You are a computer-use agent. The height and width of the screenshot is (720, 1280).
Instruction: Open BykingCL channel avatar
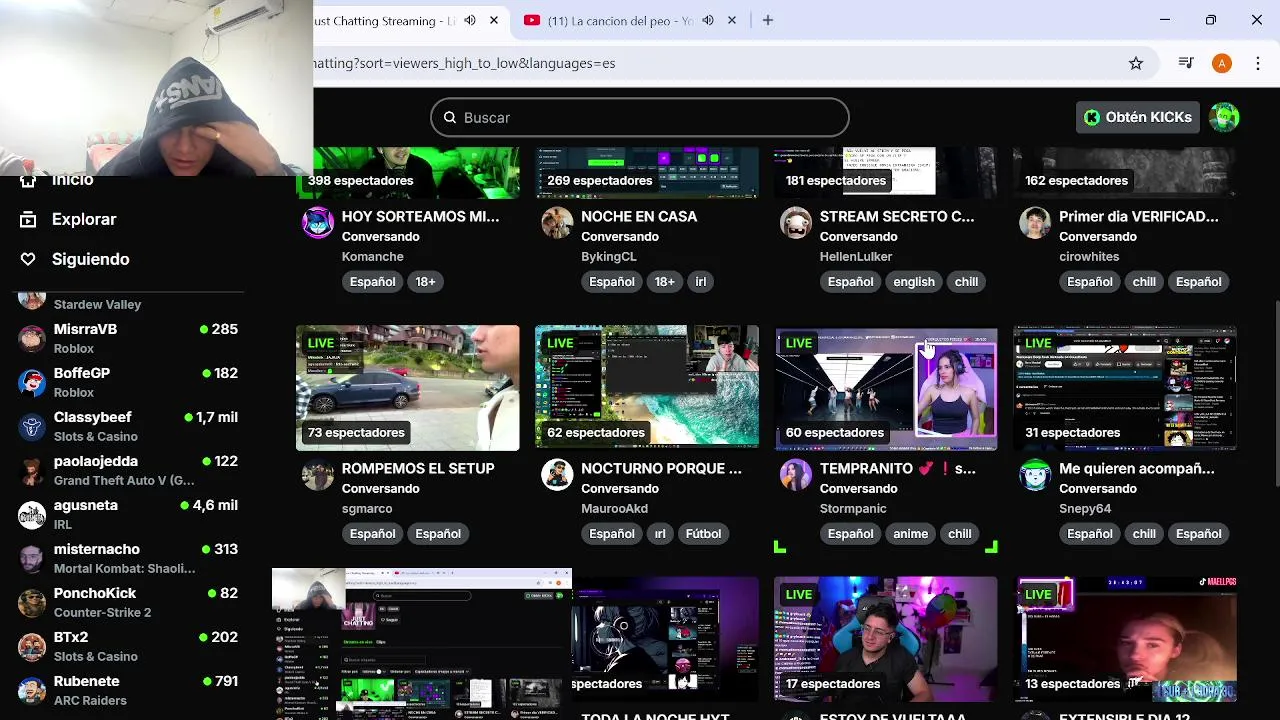[x=557, y=222]
